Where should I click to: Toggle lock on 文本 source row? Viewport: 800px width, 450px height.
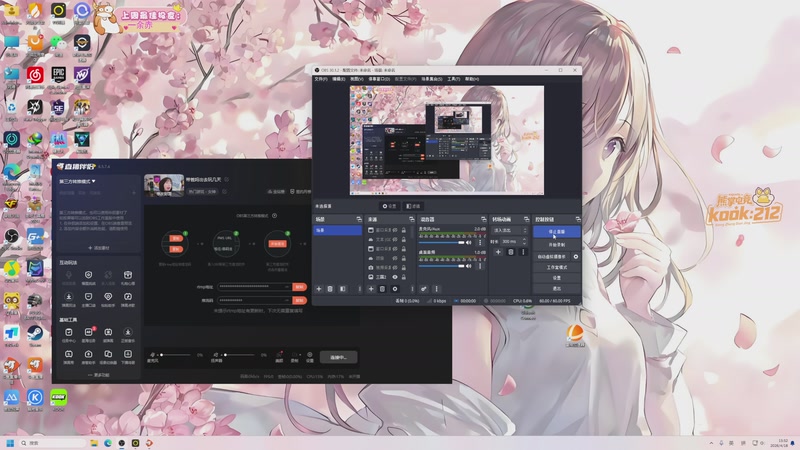[x=404, y=240]
